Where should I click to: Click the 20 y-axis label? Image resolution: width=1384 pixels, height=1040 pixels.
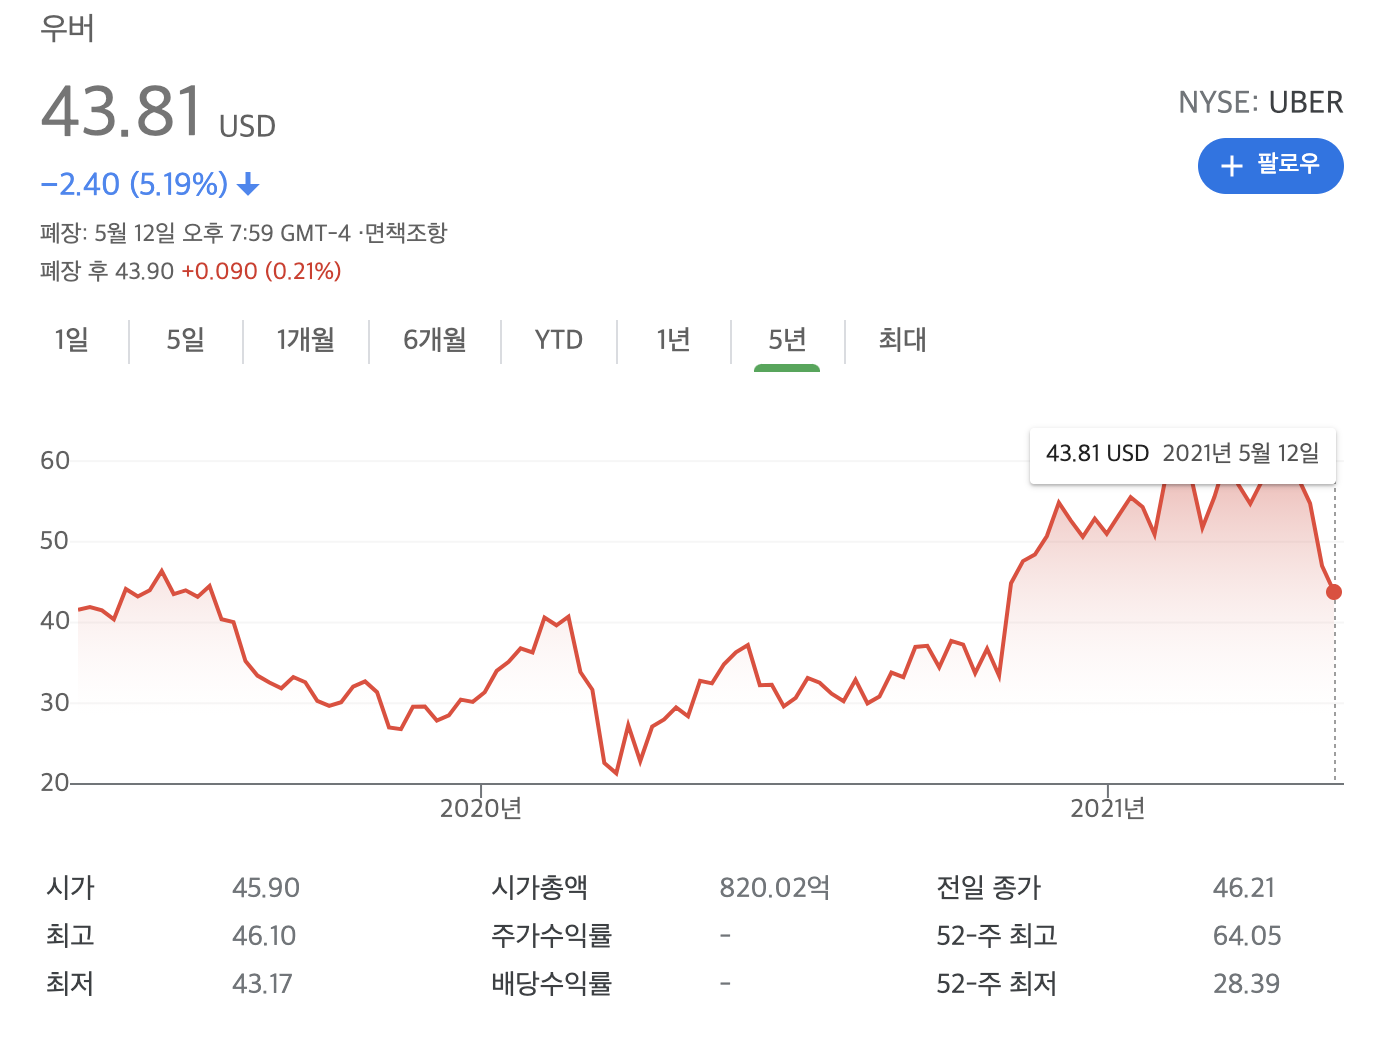(55, 783)
